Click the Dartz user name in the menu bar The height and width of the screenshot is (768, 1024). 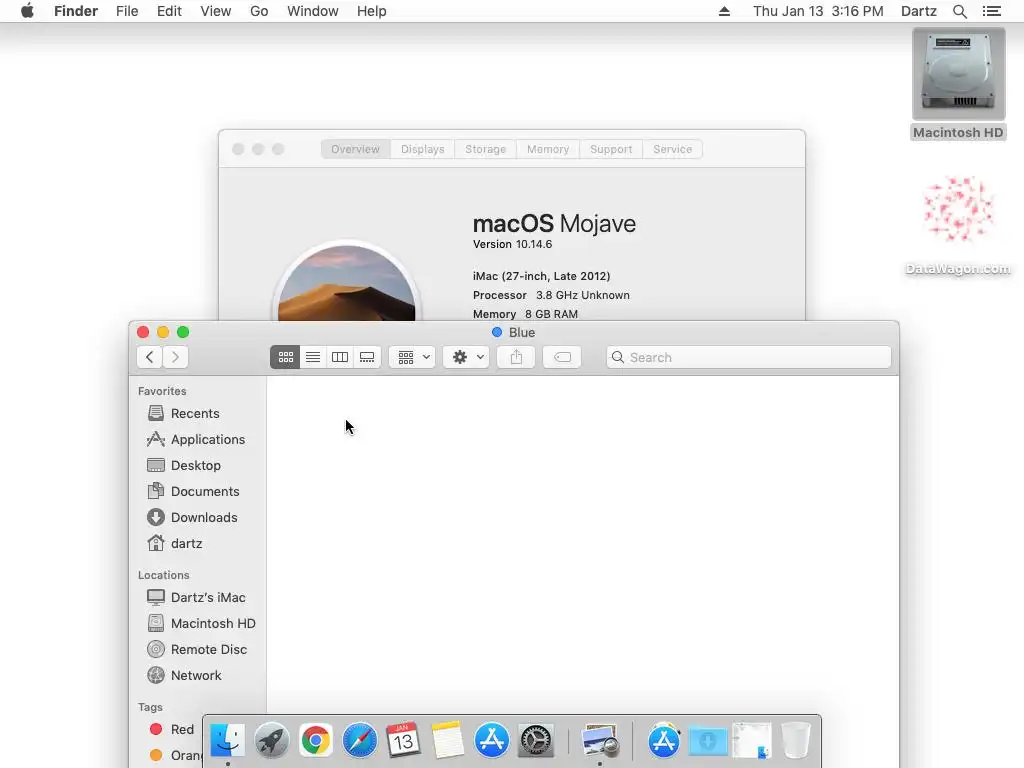(x=919, y=11)
